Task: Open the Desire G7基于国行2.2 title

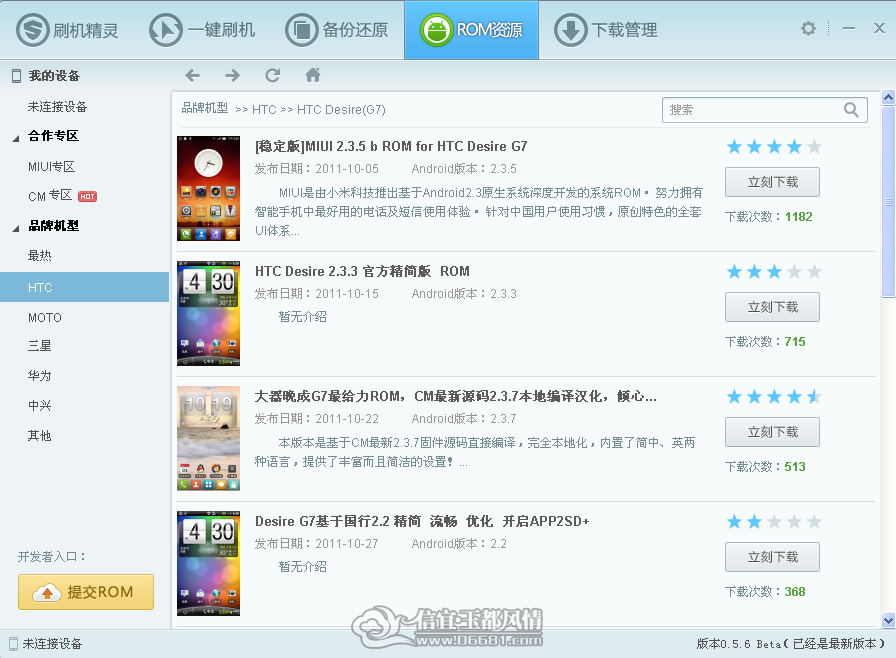Action: click(x=422, y=521)
